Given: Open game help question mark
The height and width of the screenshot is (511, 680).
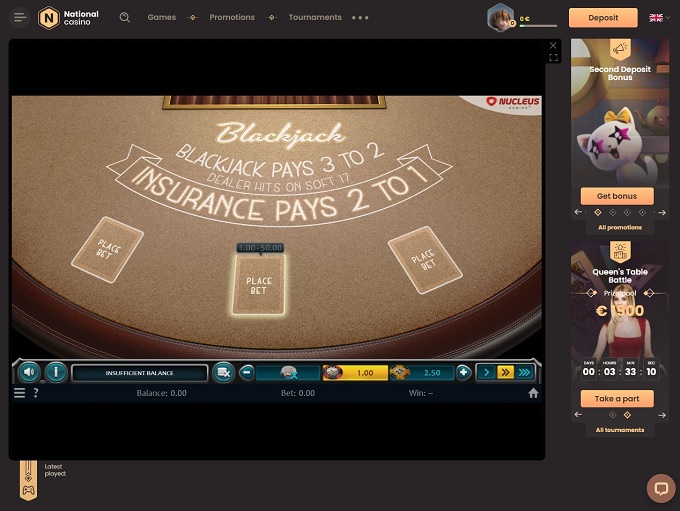Looking at the screenshot, I should 36,393.
